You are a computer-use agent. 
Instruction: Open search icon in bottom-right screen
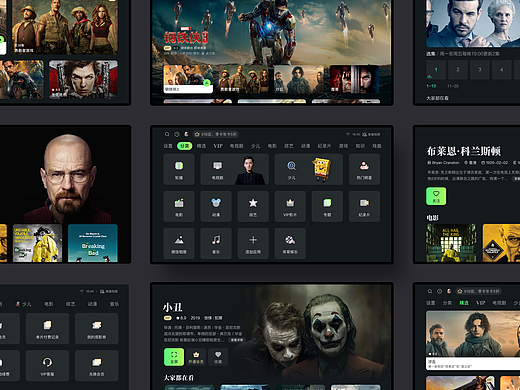tap(430, 291)
